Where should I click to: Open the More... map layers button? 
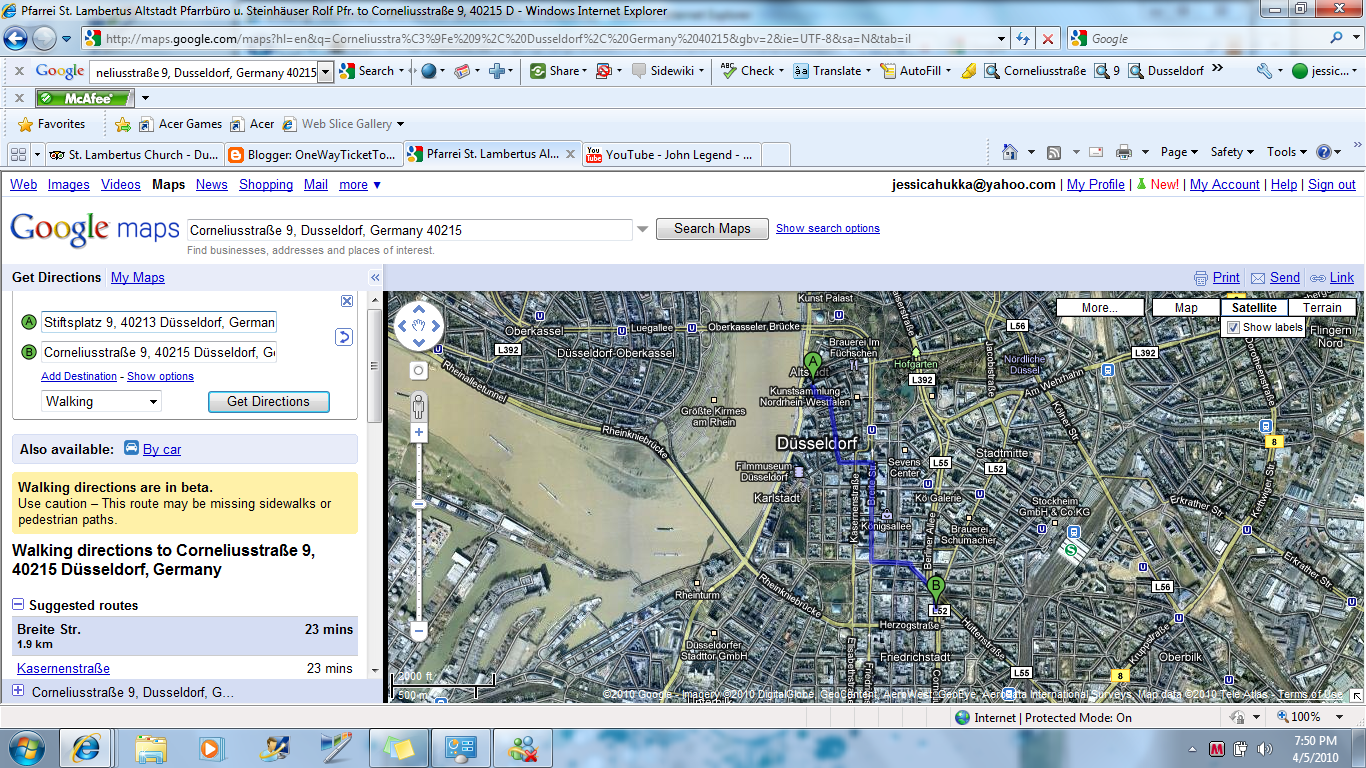coord(1100,308)
